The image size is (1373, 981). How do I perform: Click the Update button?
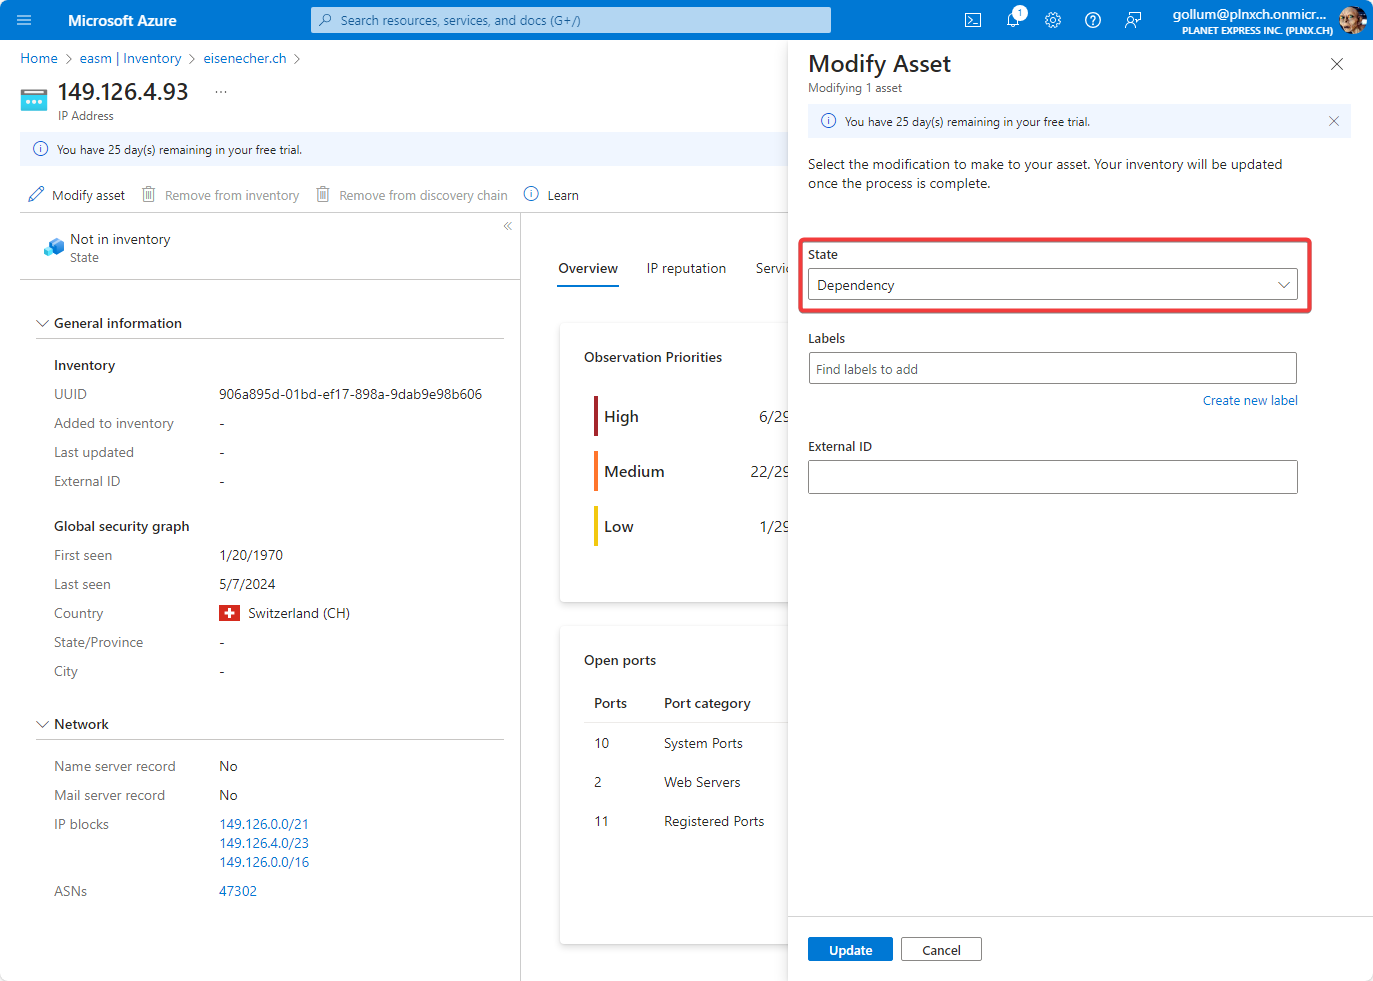[850, 950]
